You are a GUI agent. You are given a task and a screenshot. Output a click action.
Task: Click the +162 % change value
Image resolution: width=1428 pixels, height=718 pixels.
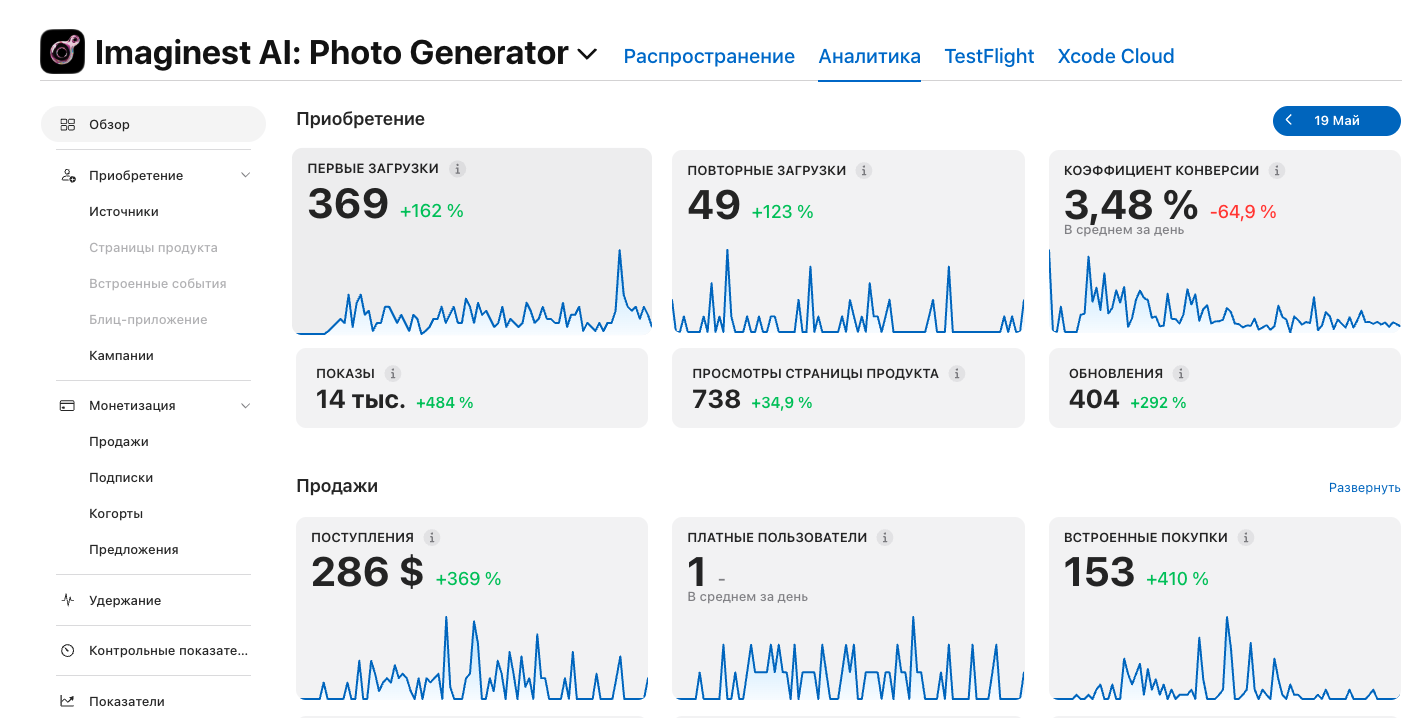[432, 212]
